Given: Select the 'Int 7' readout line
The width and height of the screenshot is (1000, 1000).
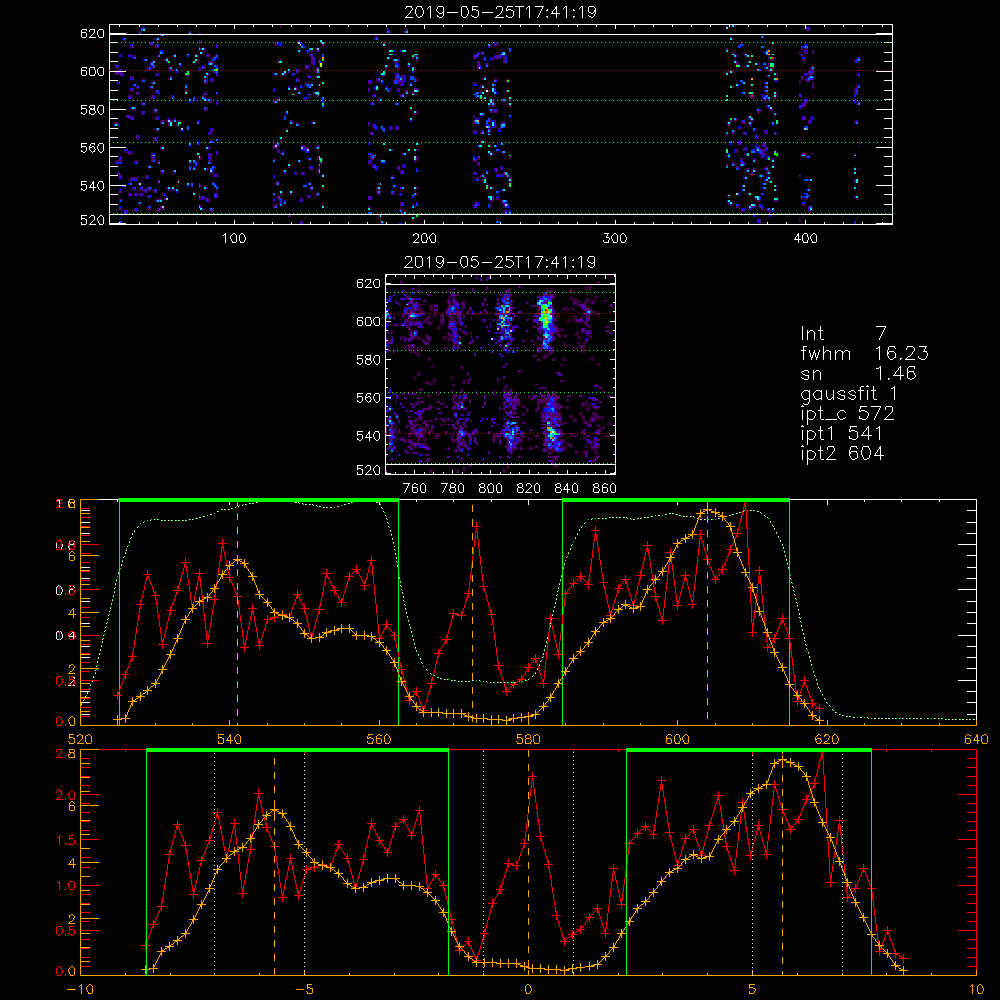Looking at the screenshot, I should click(x=843, y=333).
